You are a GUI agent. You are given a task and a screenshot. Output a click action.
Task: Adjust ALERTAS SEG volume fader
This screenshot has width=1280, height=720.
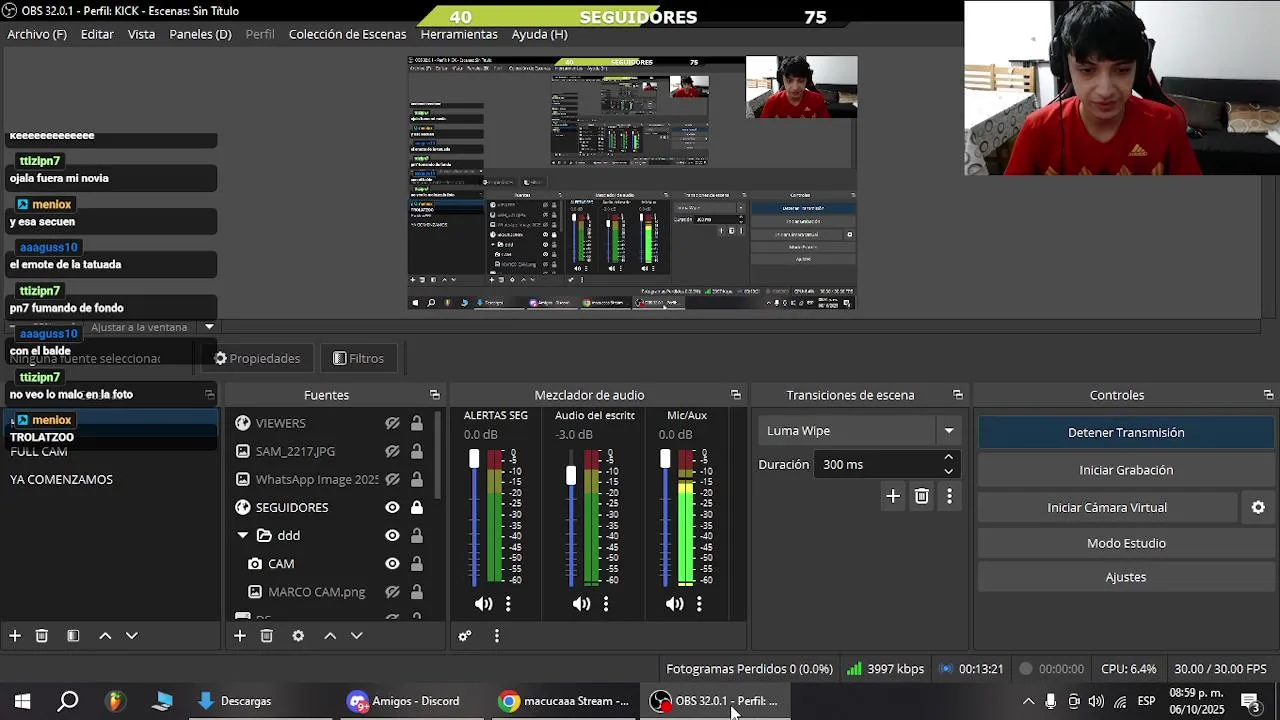click(474, 459)
